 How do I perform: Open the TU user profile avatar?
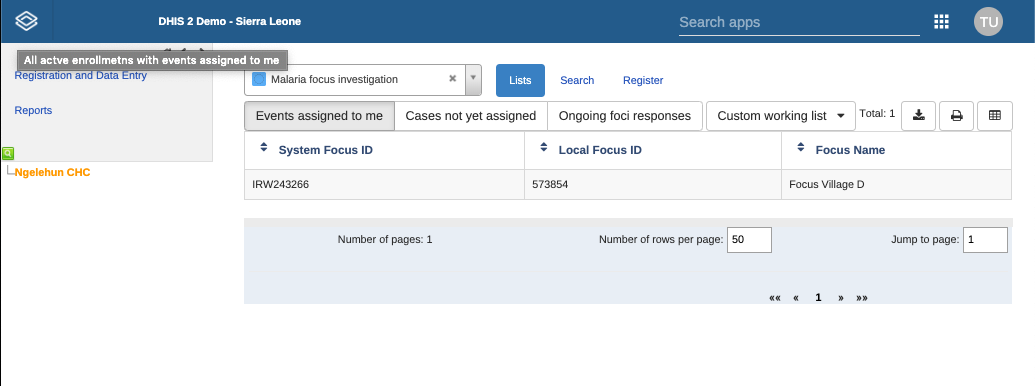click(x=988, y=22)
